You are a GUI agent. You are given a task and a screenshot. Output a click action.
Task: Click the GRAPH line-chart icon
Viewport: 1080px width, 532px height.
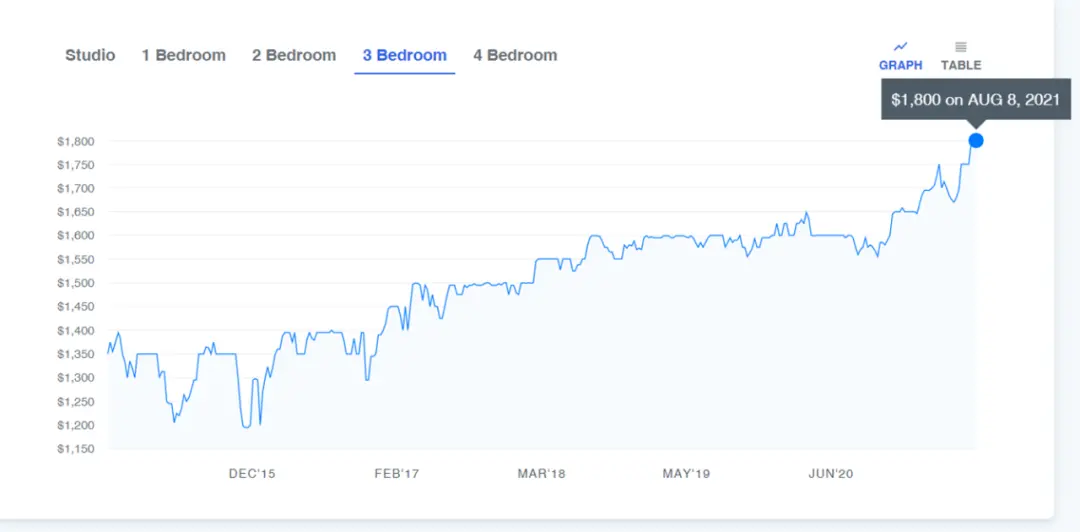point(900,47)
